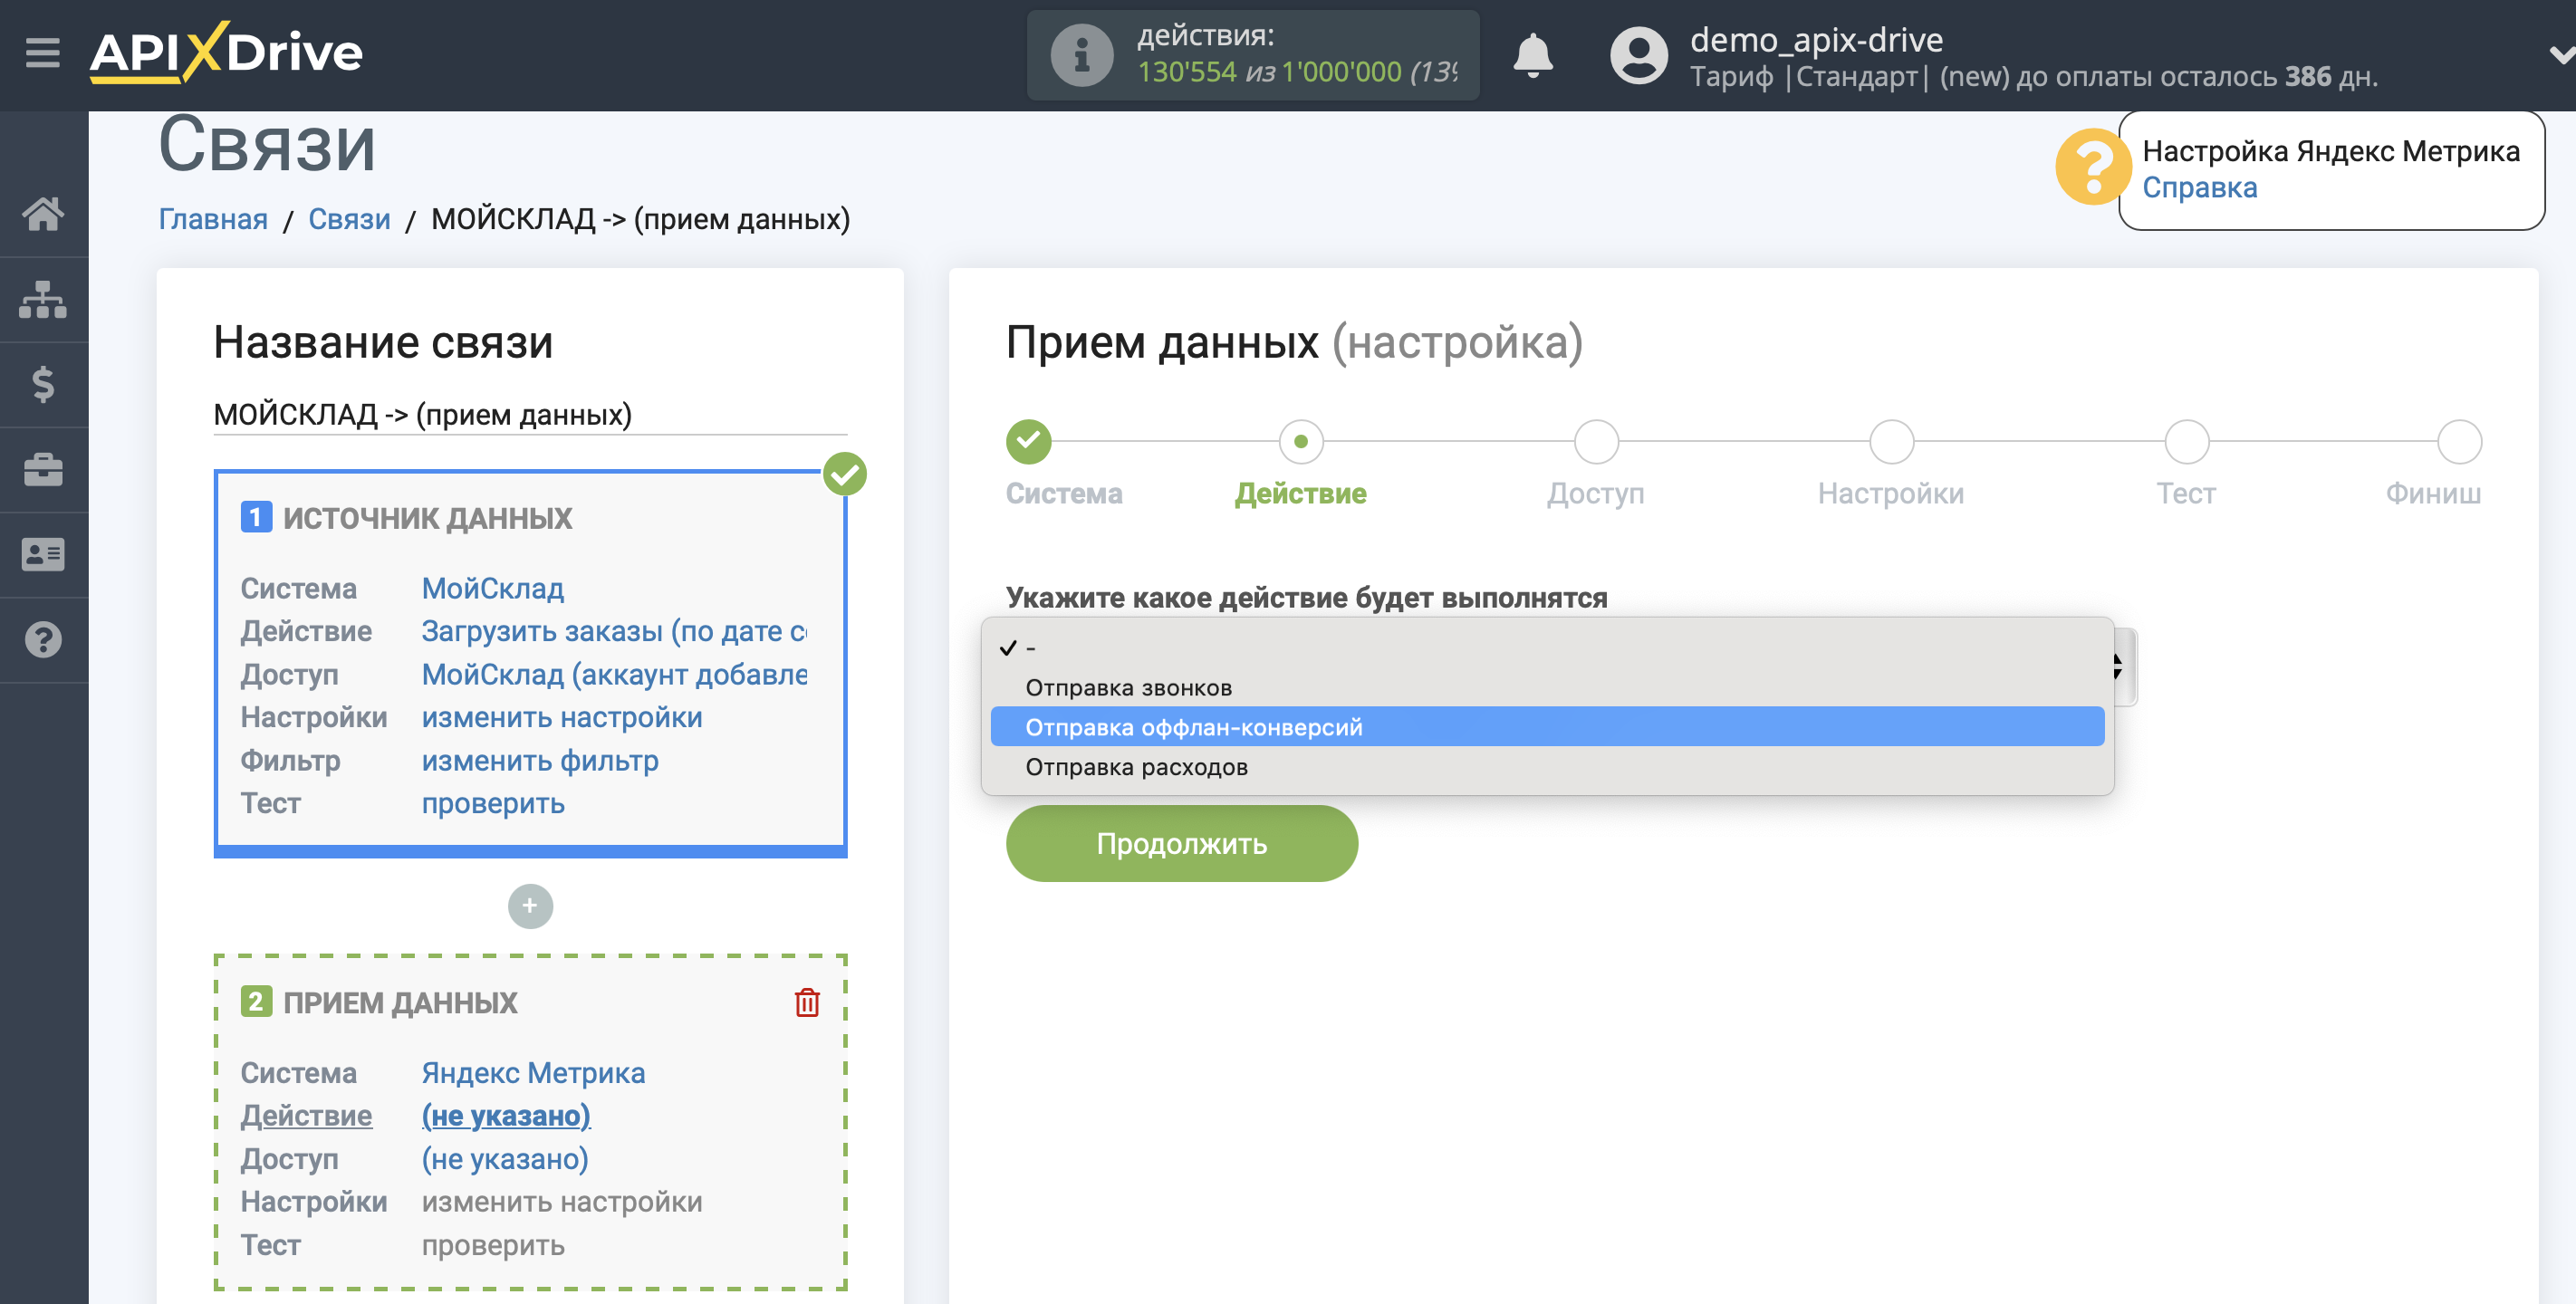Select the Финиш step circle
This screenshot has height=1304, width=2576.
tap(2459, 441)
